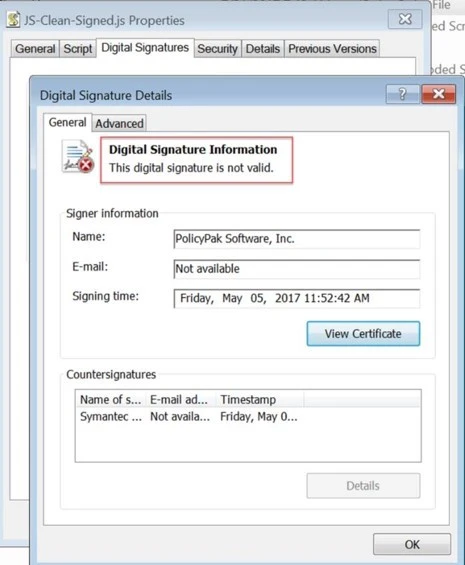
Task: Click the Timestamp column header
Action: [x=260, y=399]
